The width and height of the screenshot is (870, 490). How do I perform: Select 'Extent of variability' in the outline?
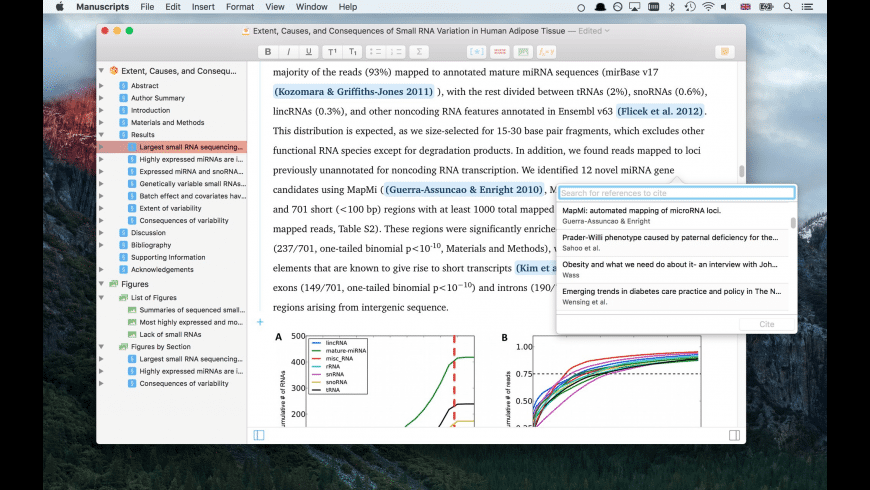pyautogui.click(x=170, y=208)
